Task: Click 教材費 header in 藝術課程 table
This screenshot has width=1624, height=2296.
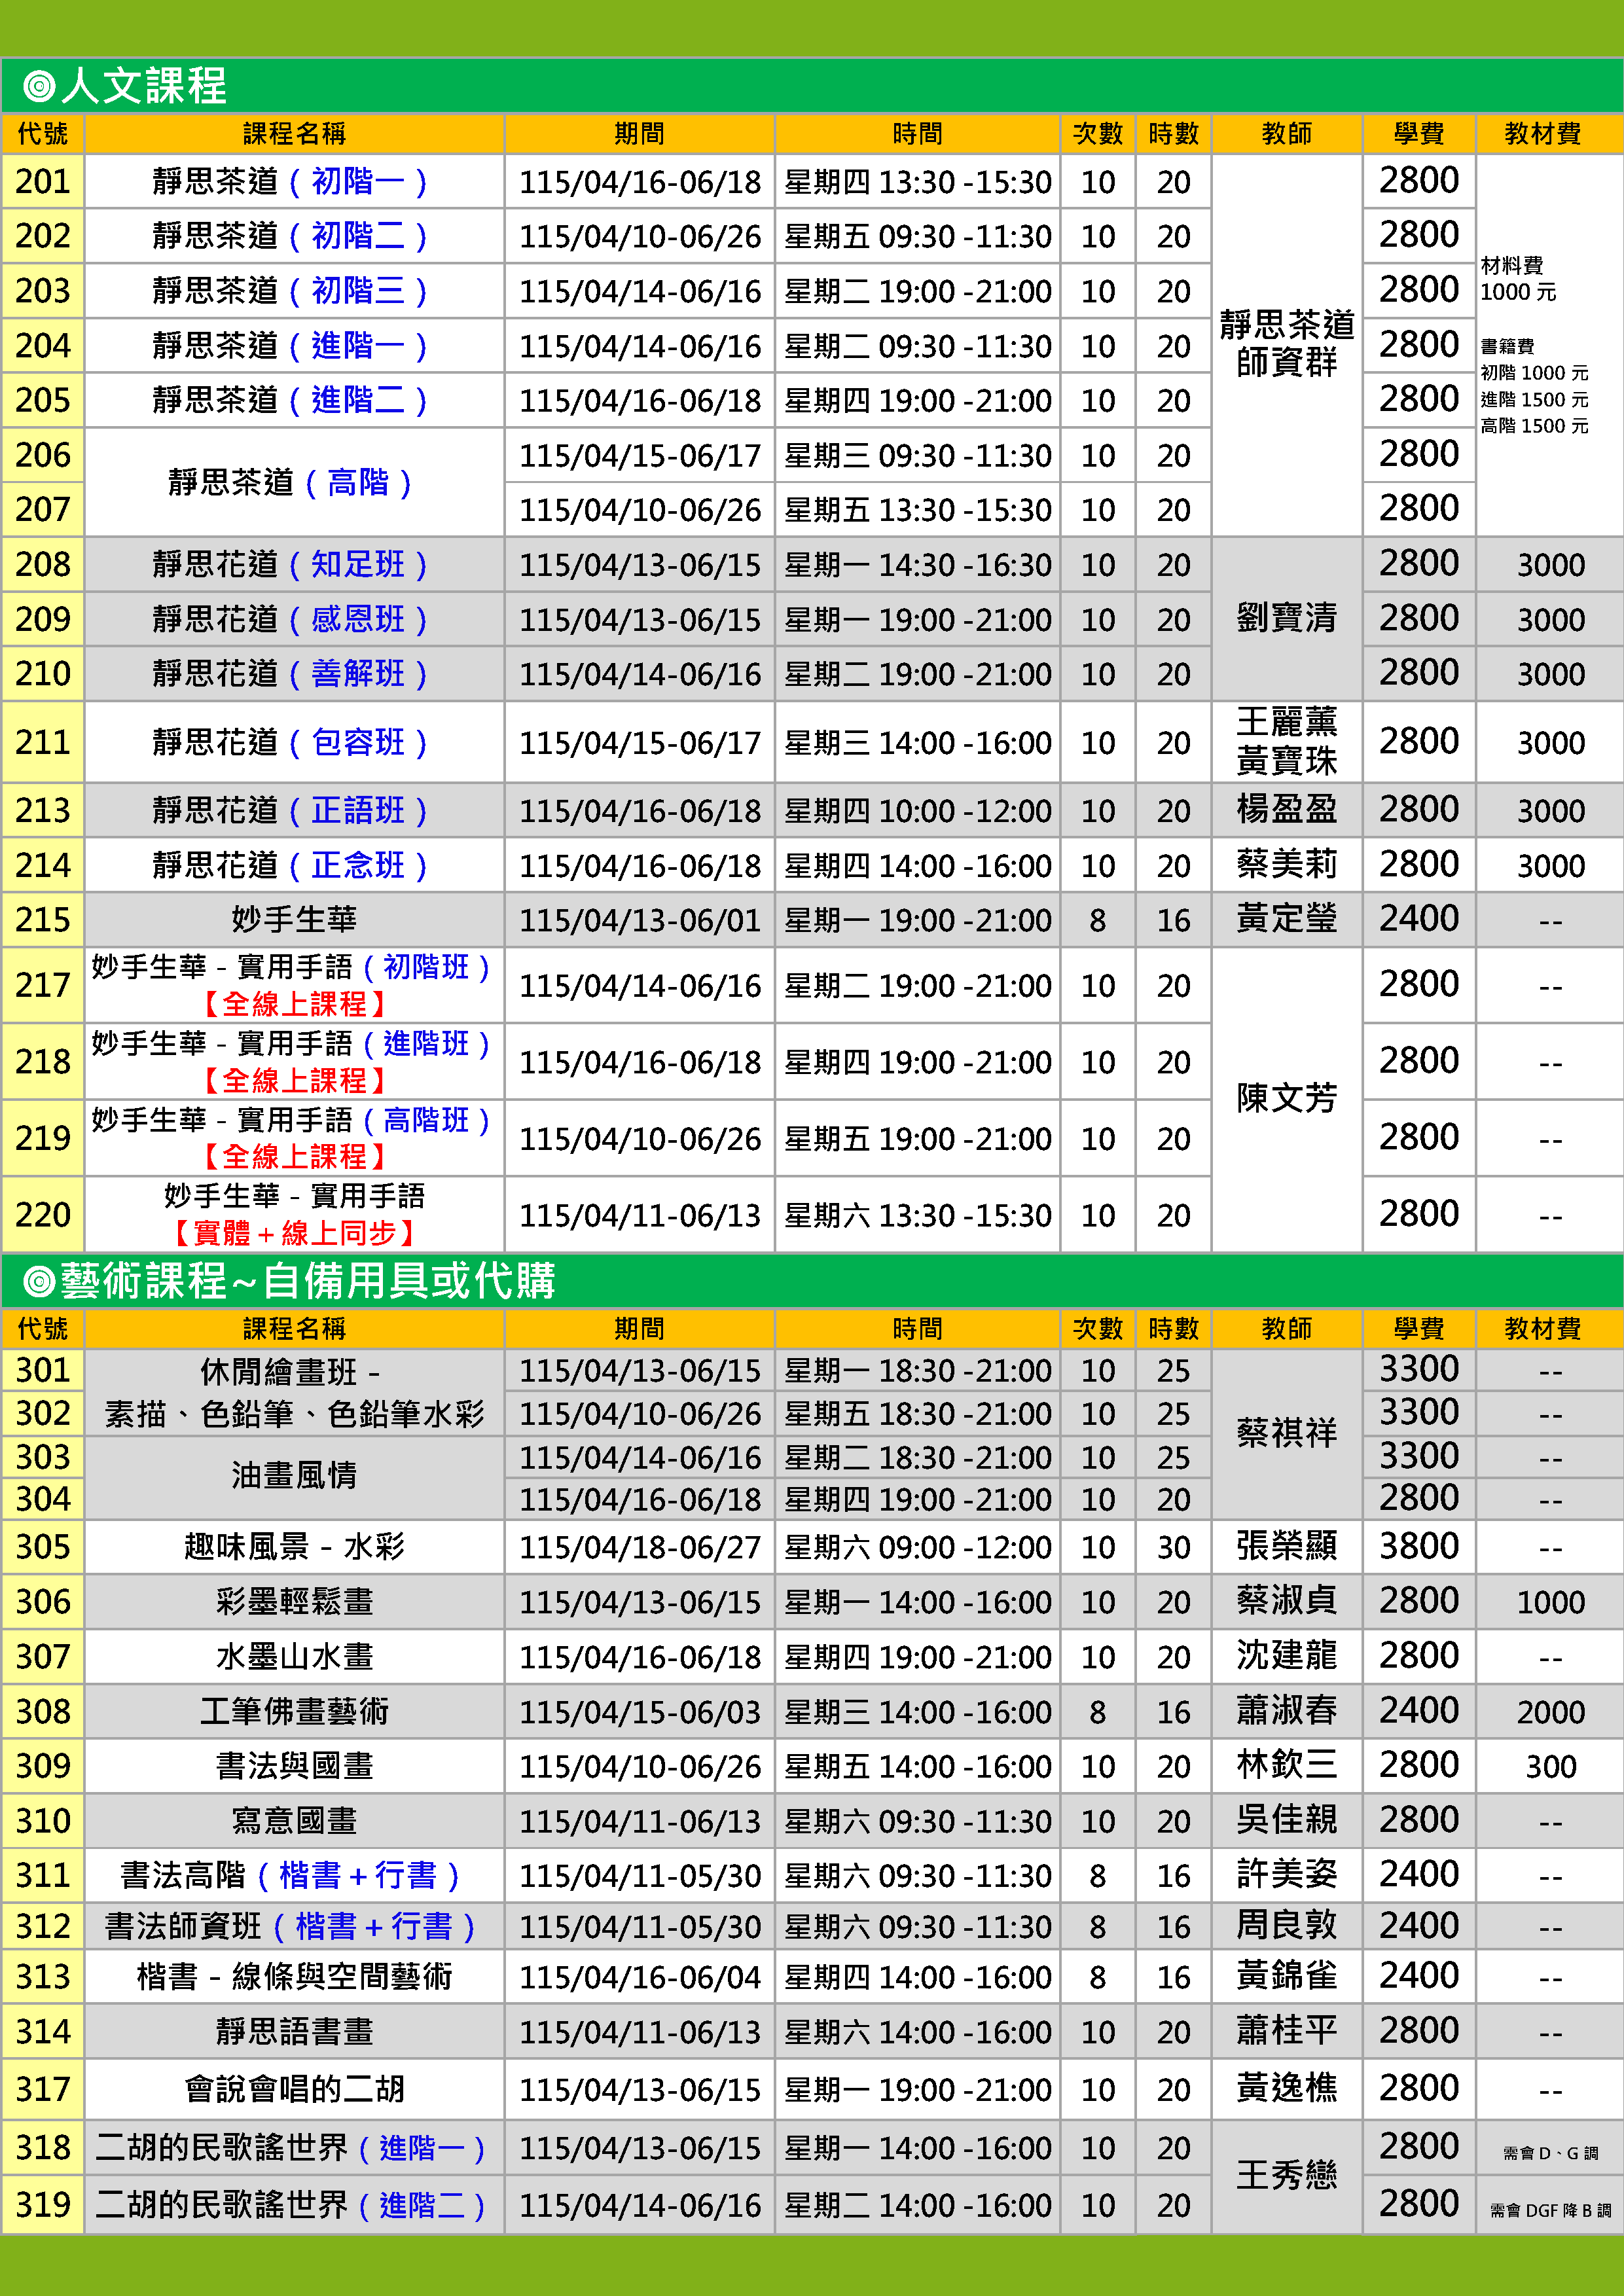Action: coord(1542,1329)
